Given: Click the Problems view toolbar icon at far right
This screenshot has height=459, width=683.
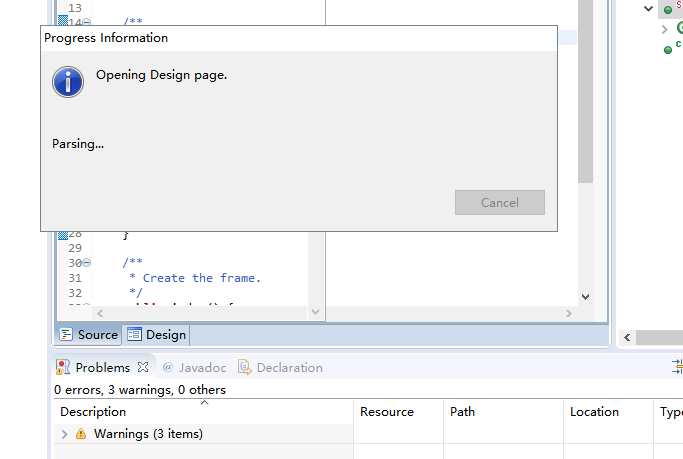Looking at the screenshot, I should click(x=677, y=367).
